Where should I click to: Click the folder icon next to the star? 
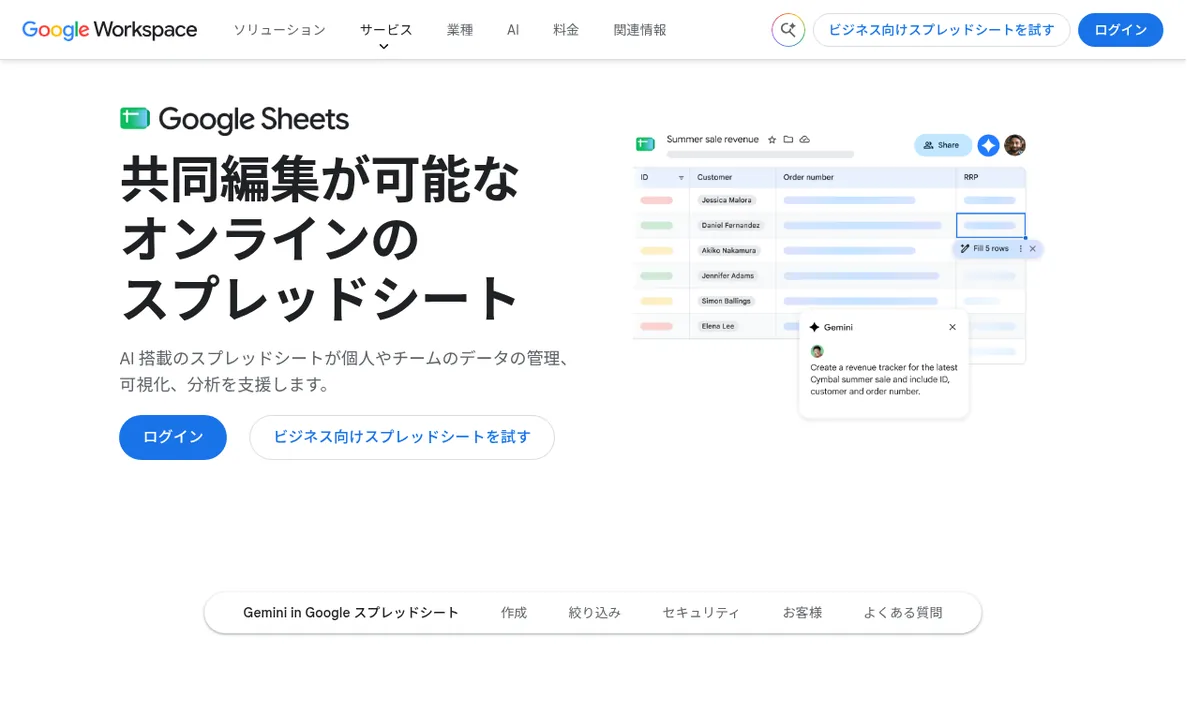click(788, 140)
